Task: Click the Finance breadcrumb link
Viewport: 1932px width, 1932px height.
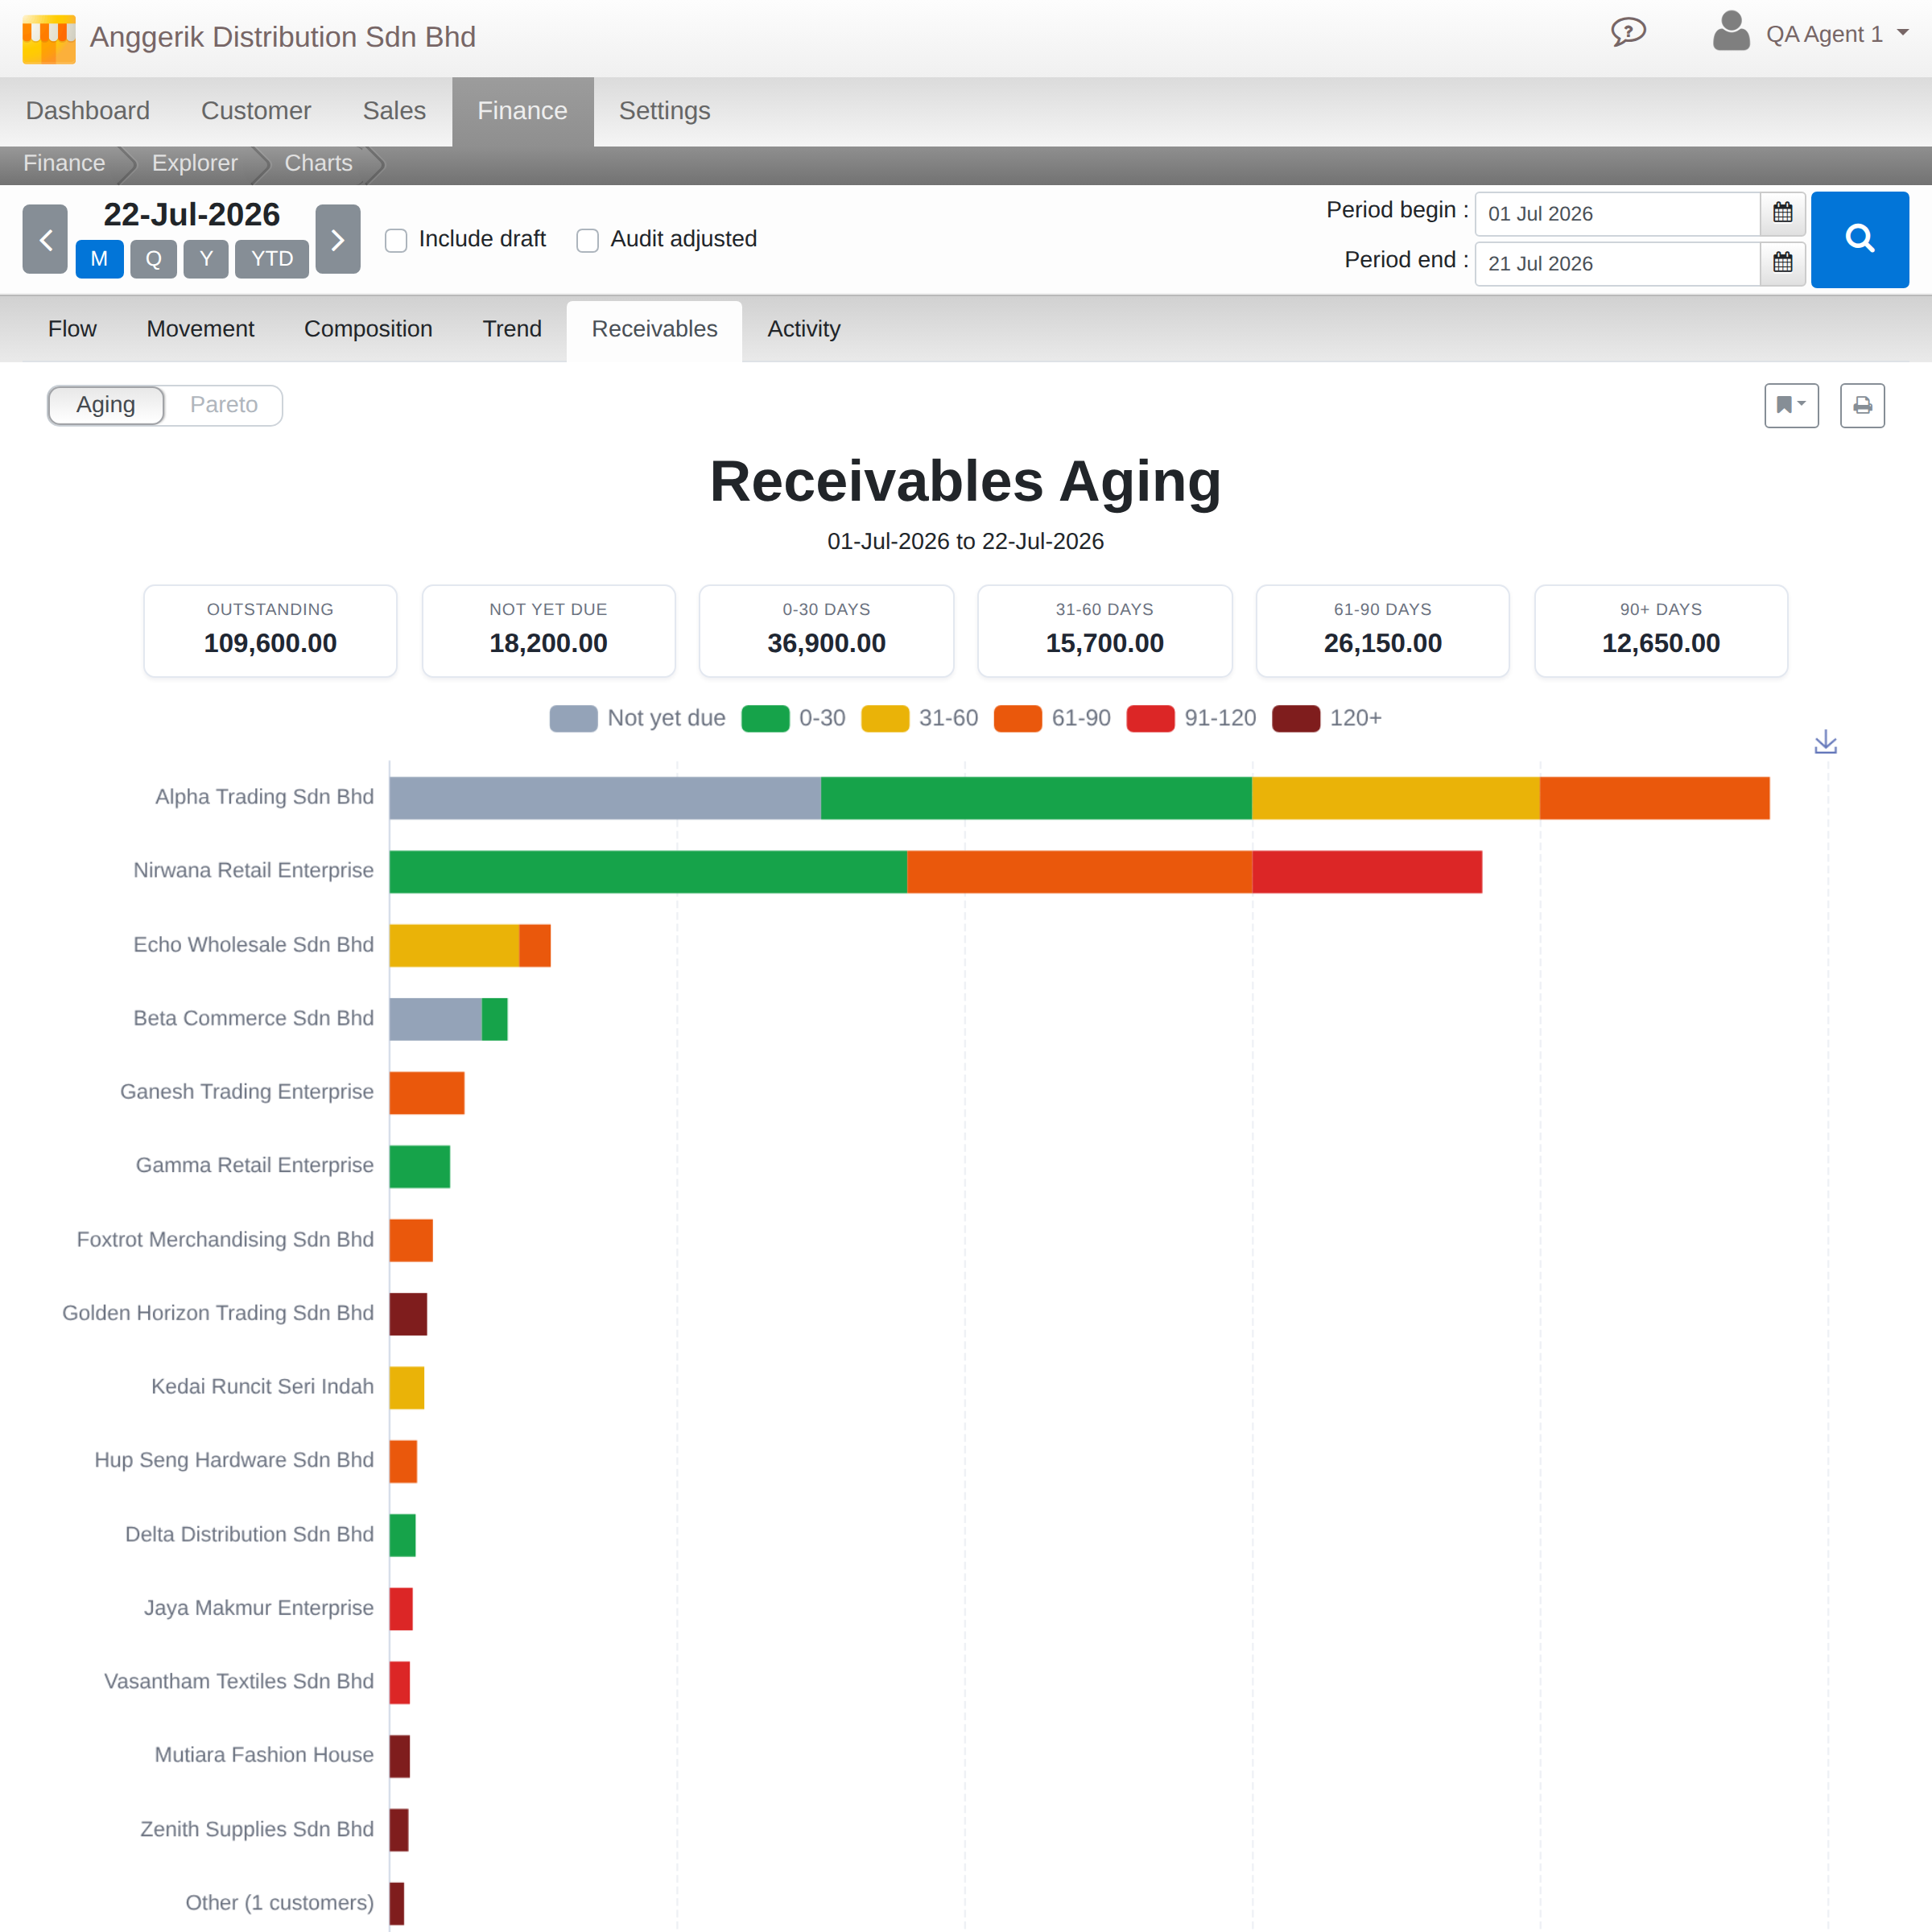Action: pyautogui.click(x=64, y=164)
